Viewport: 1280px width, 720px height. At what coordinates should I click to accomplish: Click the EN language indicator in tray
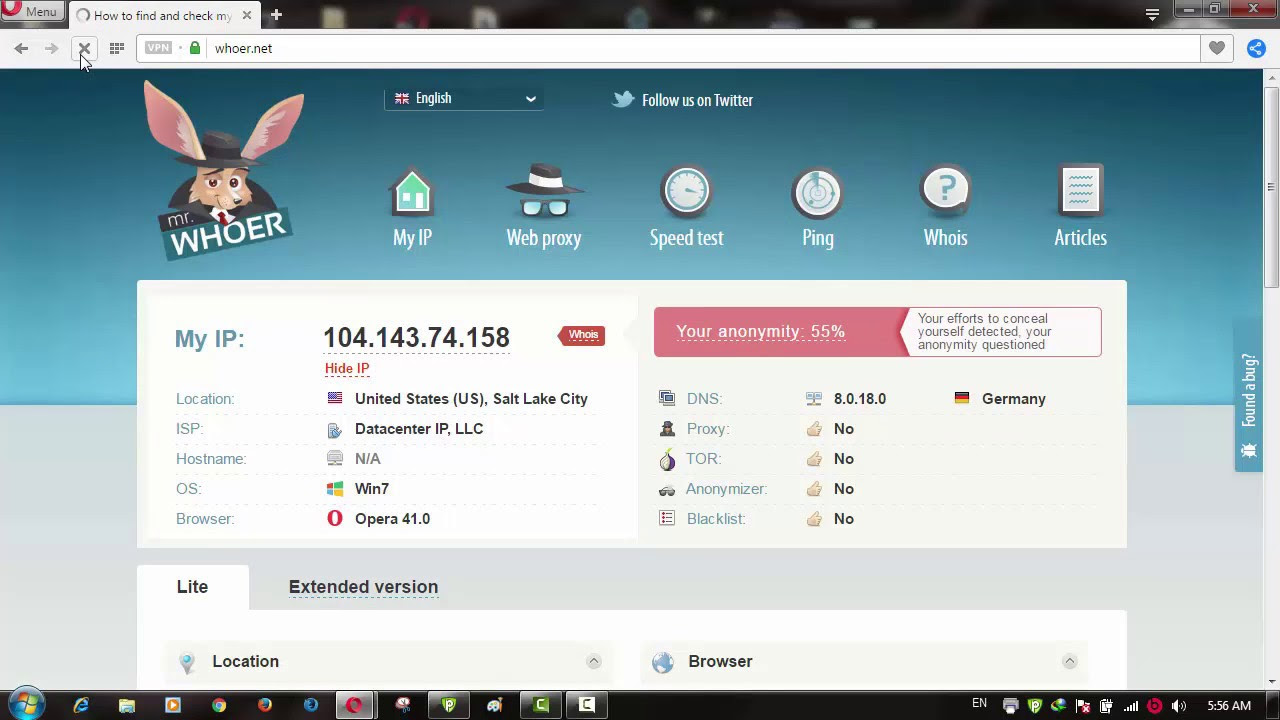[979, 704]
